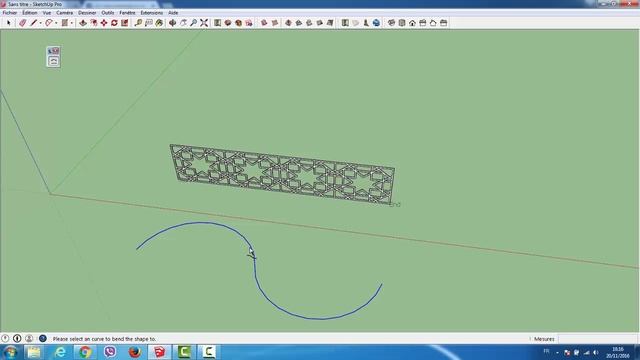Viewport: 640px width, 360px height.
Task: Expand the Line tool dropdown arrow
Action: 40,23
